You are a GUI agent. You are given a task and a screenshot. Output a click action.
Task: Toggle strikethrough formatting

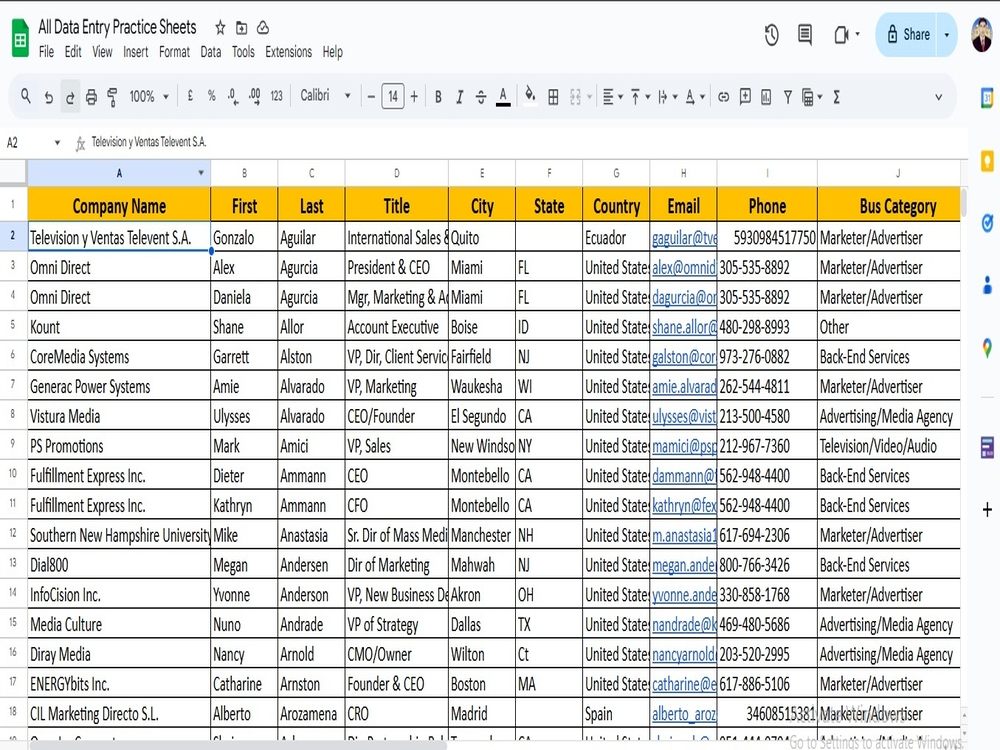tap(481, 97)
